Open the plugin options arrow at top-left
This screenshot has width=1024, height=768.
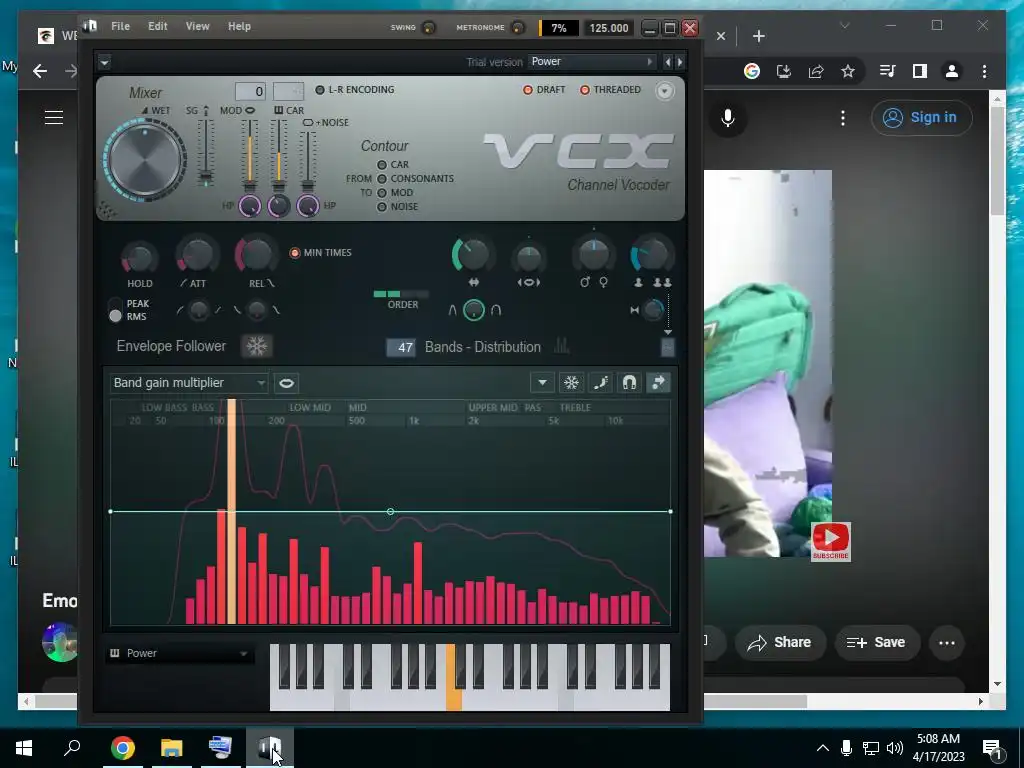pyautogui.click(x=104, y=62)
